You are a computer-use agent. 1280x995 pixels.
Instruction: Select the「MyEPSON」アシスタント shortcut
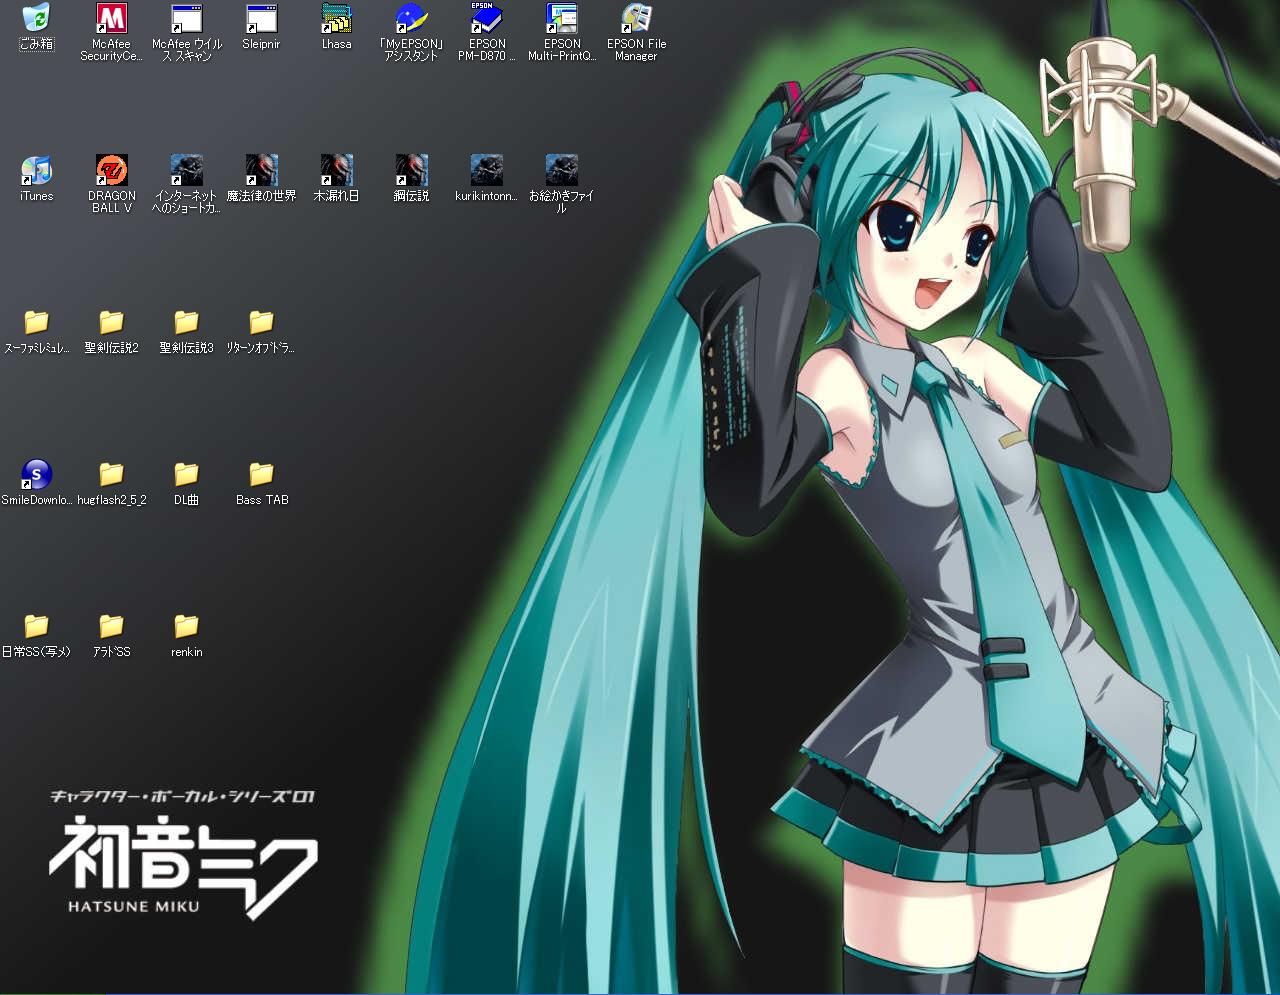click(411, 32)
